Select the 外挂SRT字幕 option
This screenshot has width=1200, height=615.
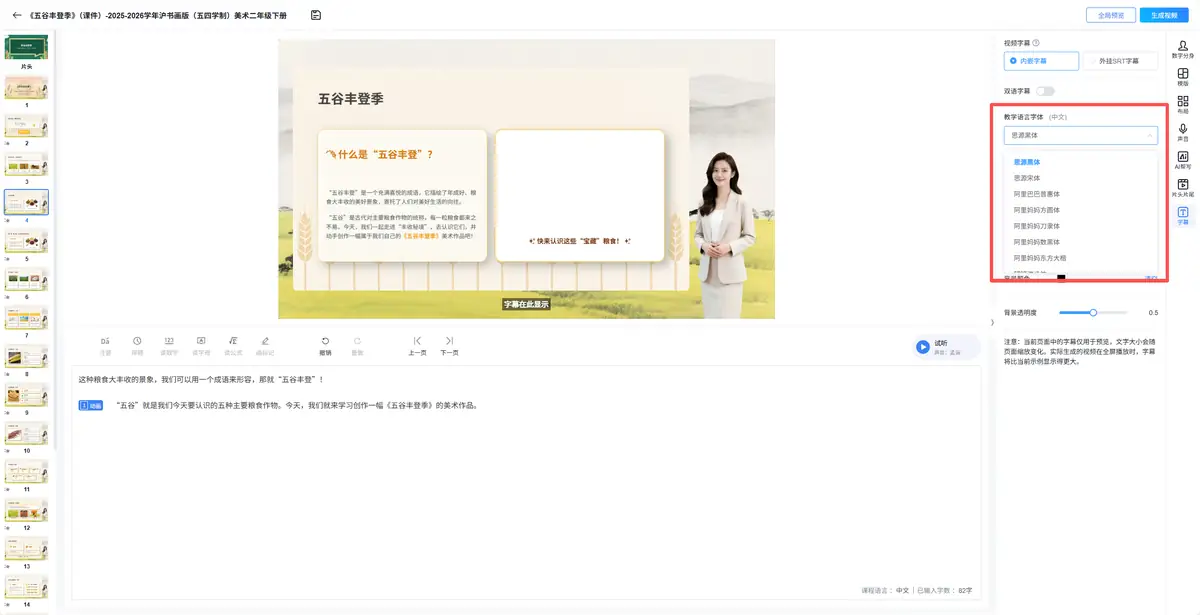point(1120,61)
